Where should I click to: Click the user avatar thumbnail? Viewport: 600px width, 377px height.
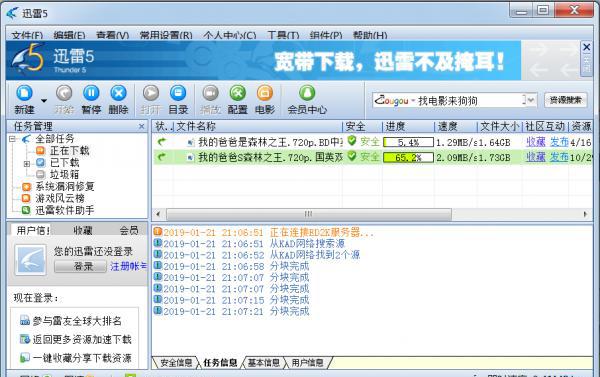31,260
